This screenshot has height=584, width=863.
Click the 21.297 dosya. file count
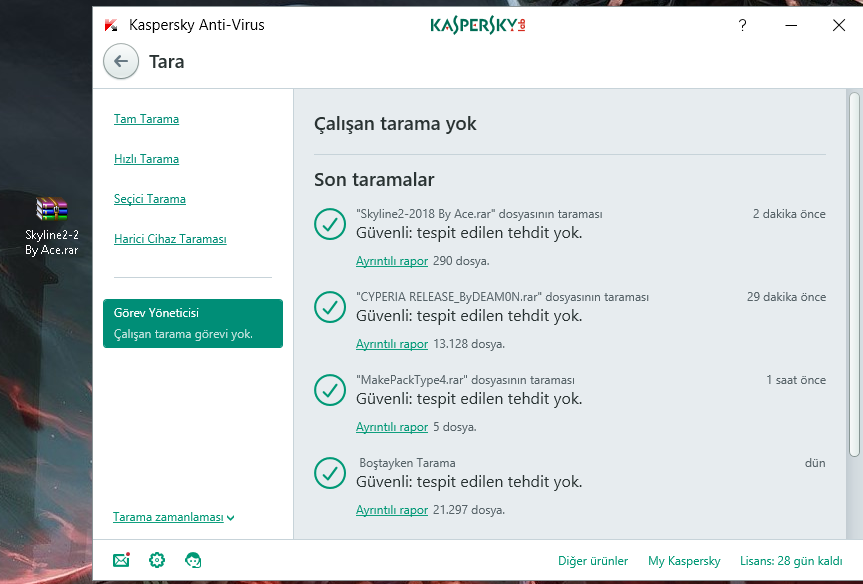pos(469,510)
